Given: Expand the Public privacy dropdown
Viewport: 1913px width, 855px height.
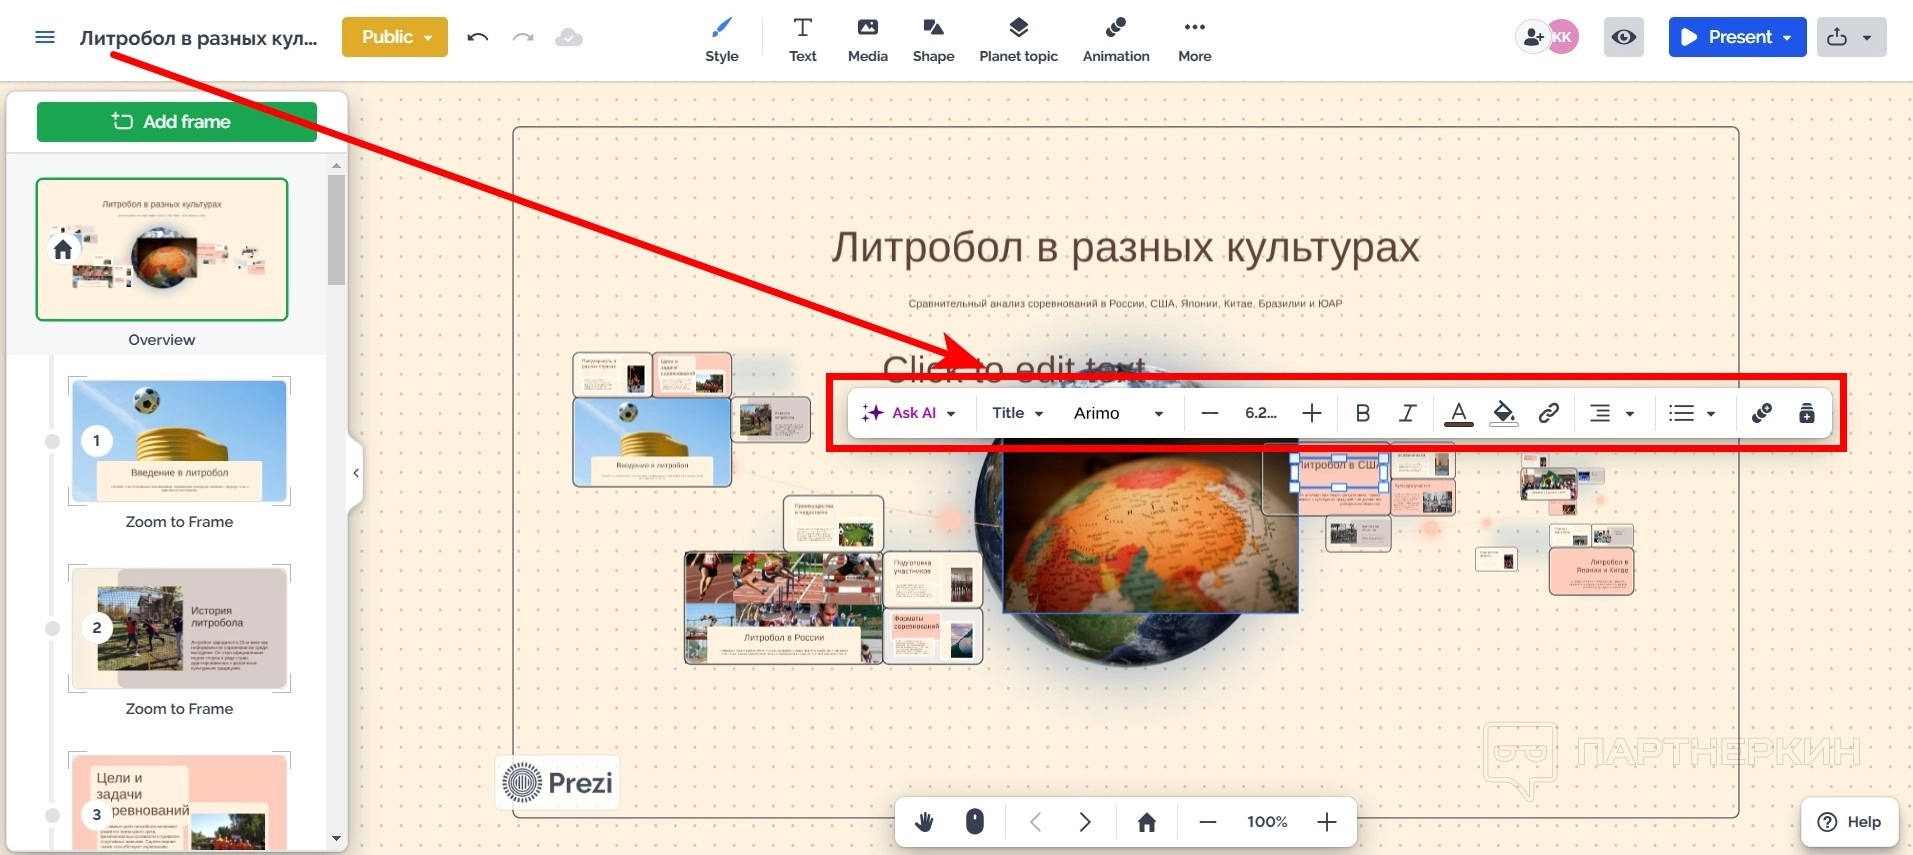Looking at the screenshot, I should pyautogui.click(x=395, y=37).
